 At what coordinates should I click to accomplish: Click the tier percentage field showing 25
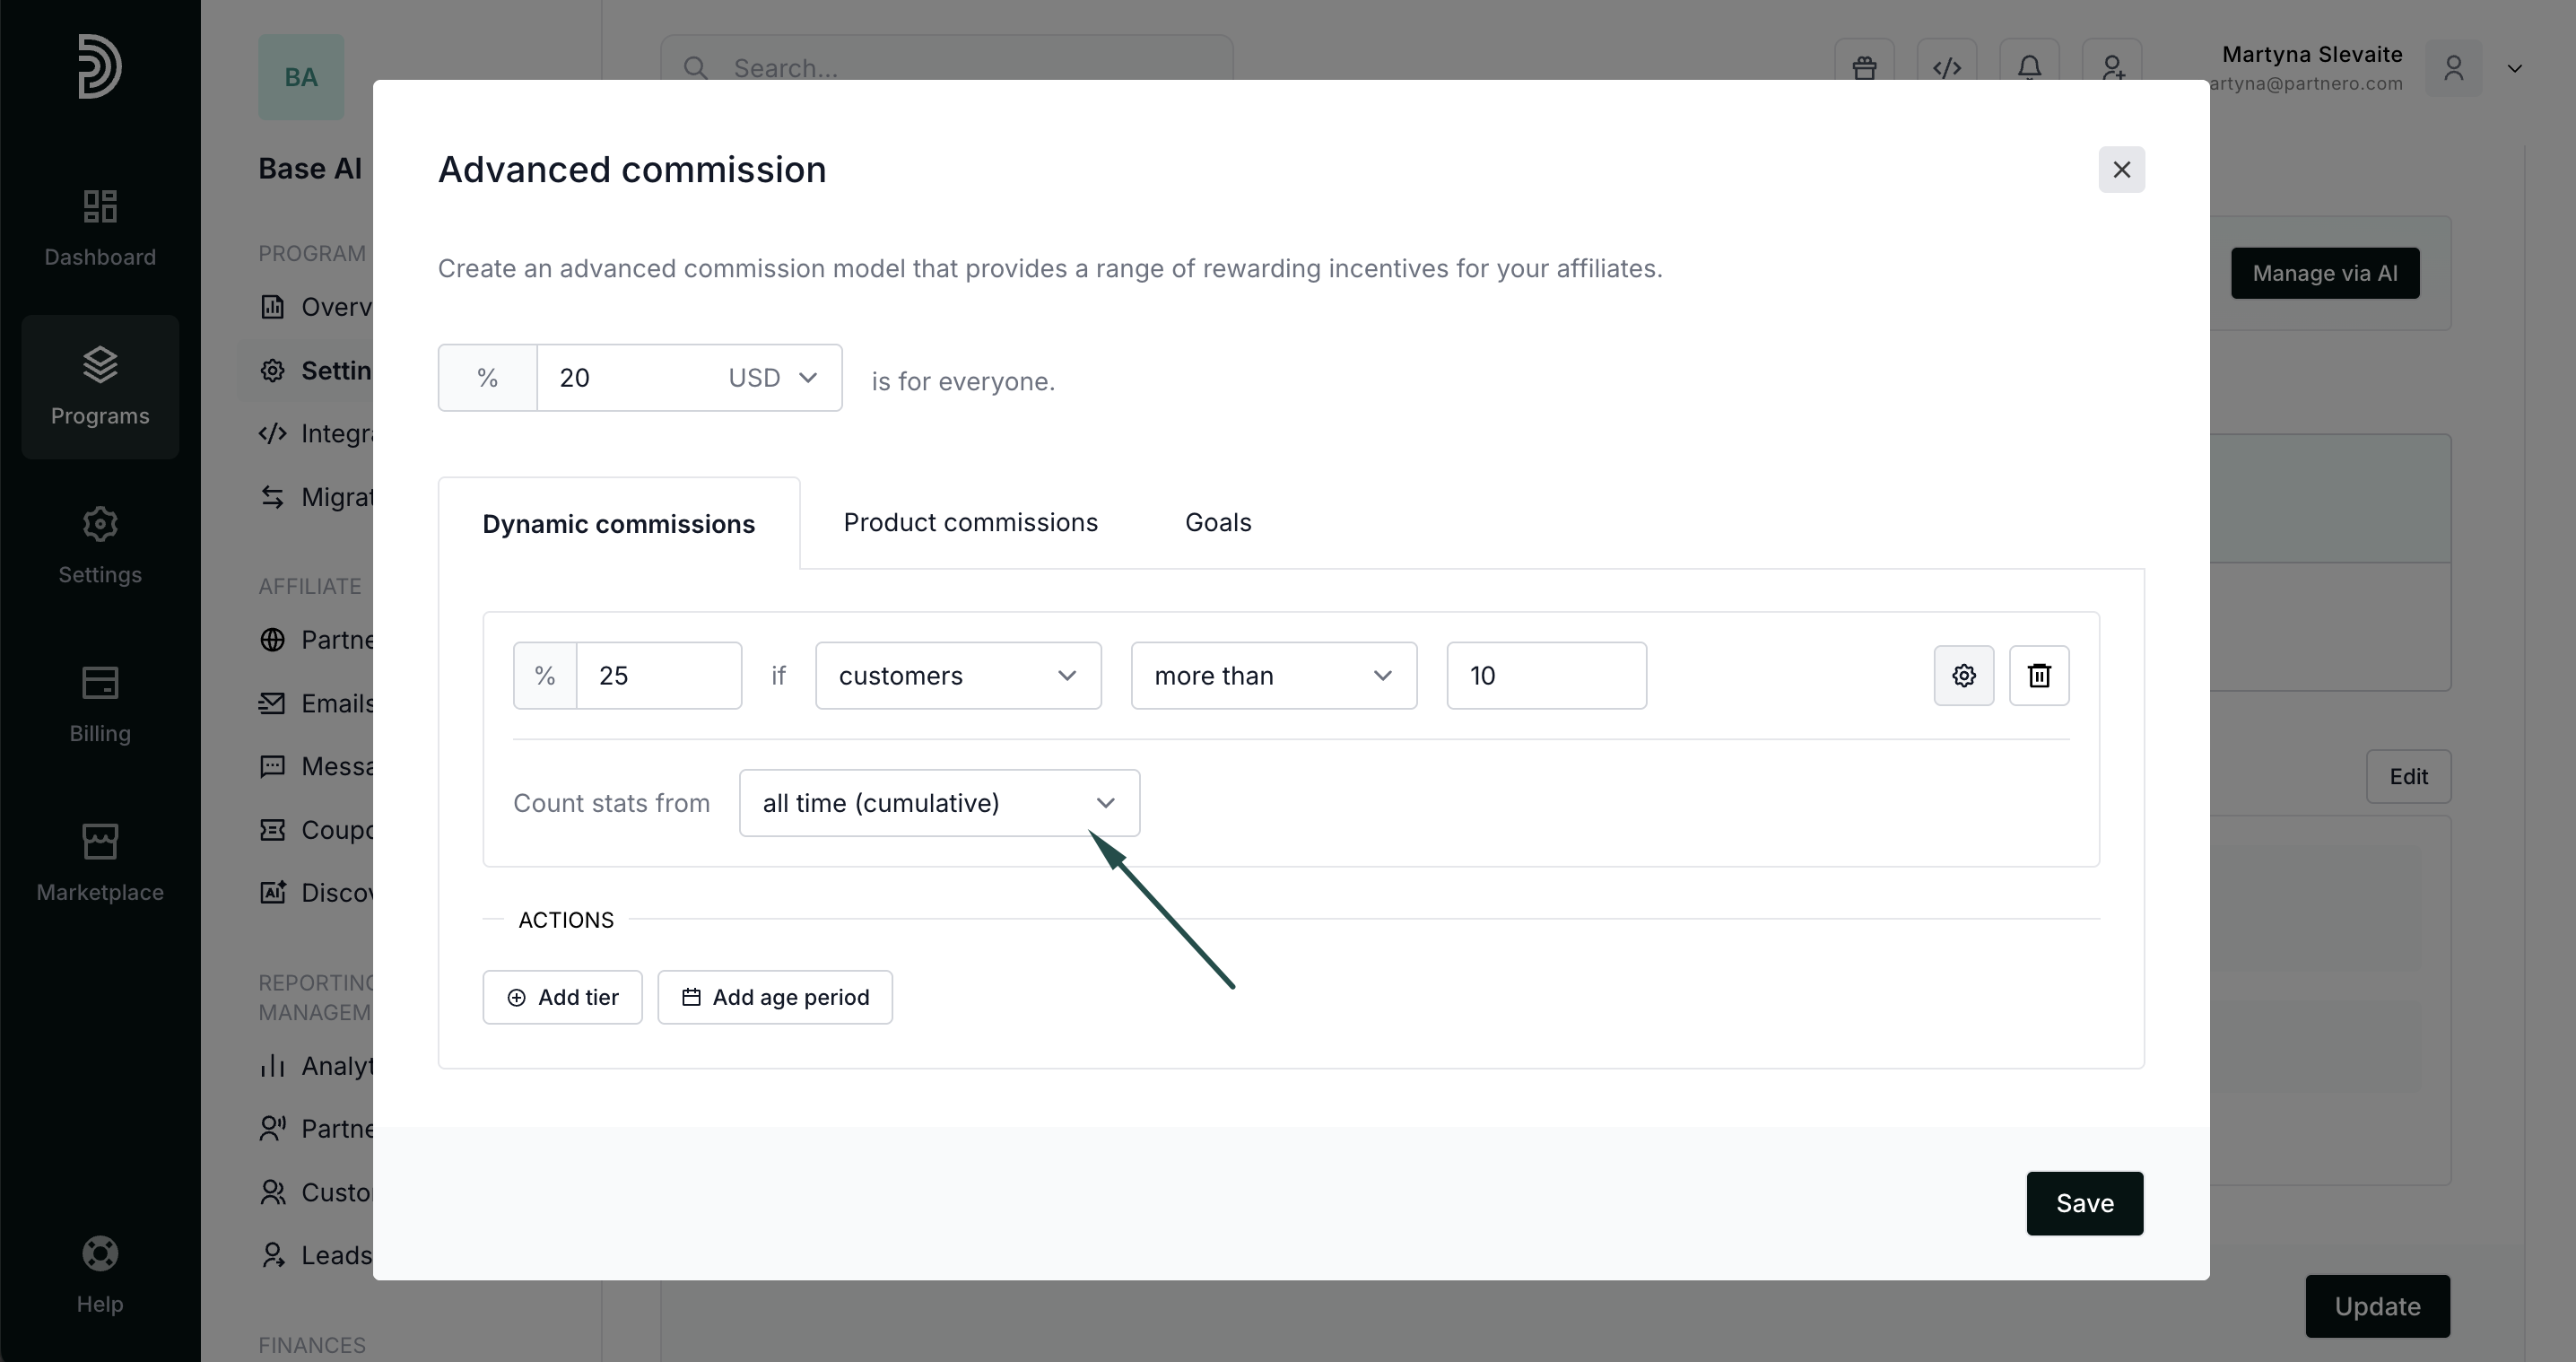coord(658,676)
